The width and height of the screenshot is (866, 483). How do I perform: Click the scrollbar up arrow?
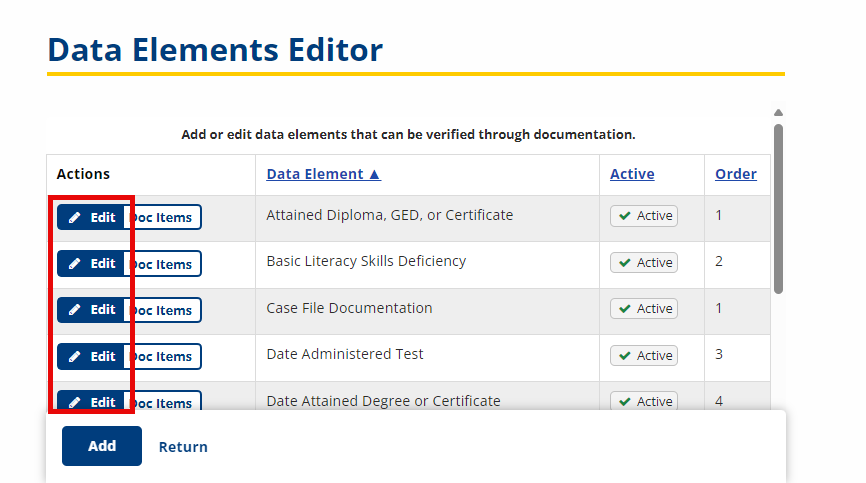click(x=778, y=113)
